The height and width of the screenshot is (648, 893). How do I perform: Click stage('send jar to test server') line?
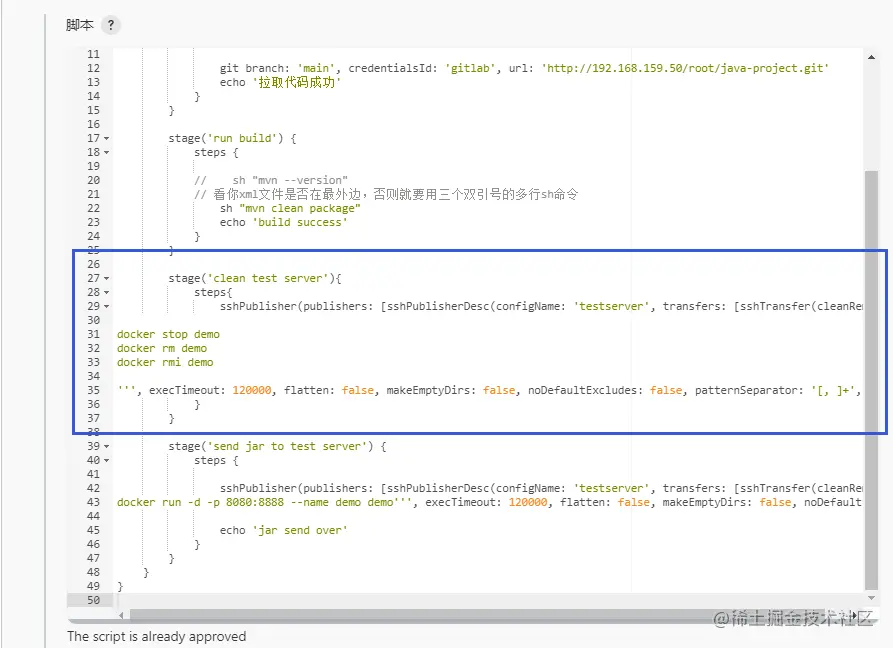(277, 446)
